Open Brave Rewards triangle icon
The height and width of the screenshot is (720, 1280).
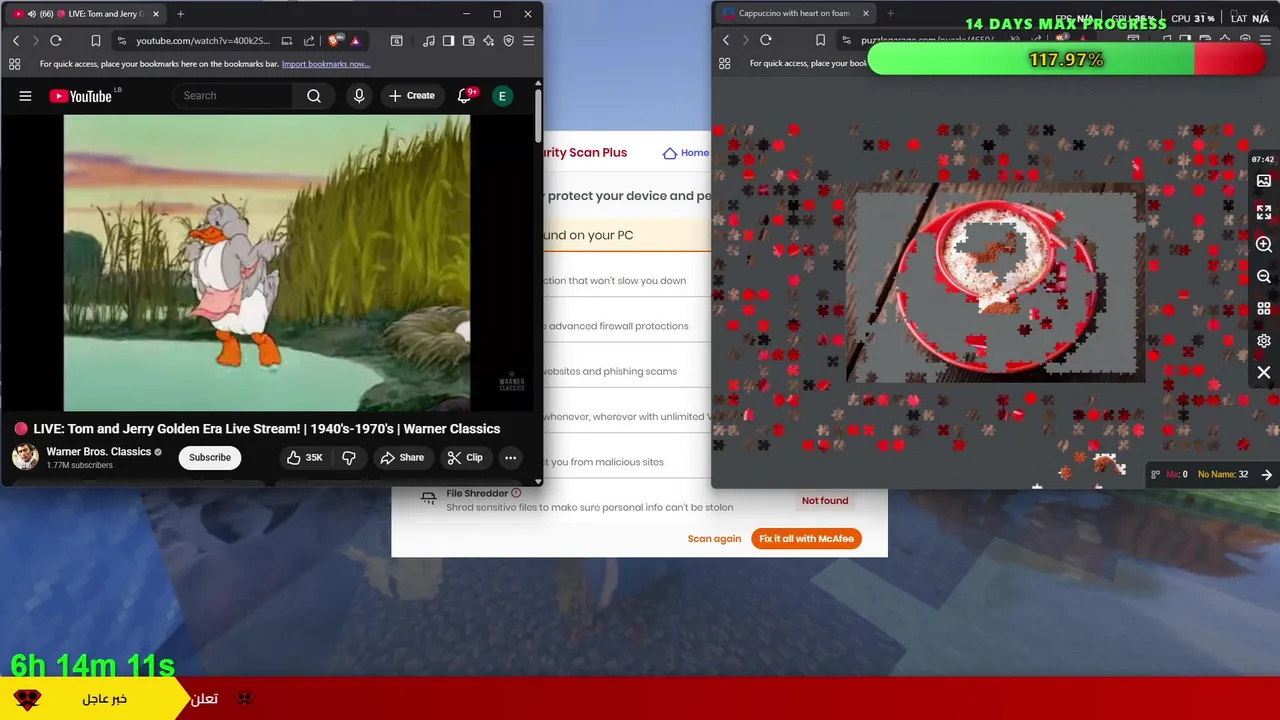[x=355, y=41]
